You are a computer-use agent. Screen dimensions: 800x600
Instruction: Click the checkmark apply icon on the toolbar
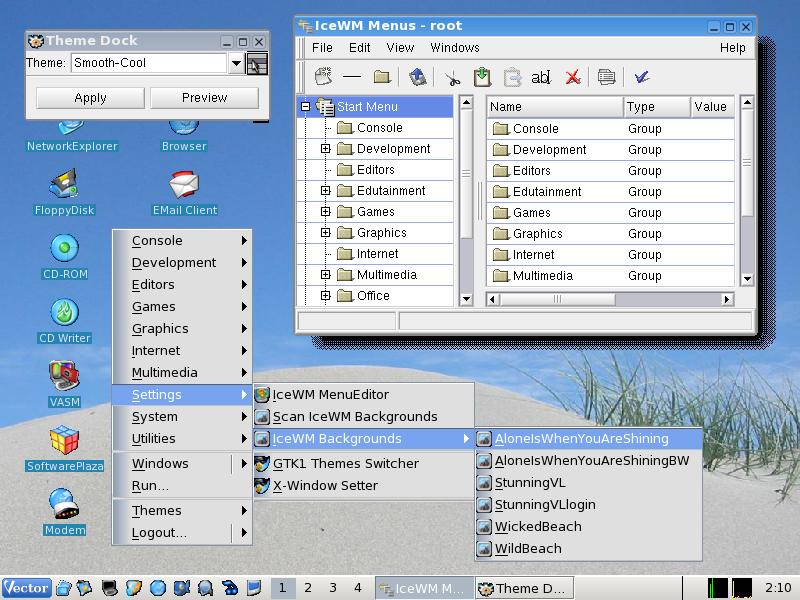(x=641, y=77)
